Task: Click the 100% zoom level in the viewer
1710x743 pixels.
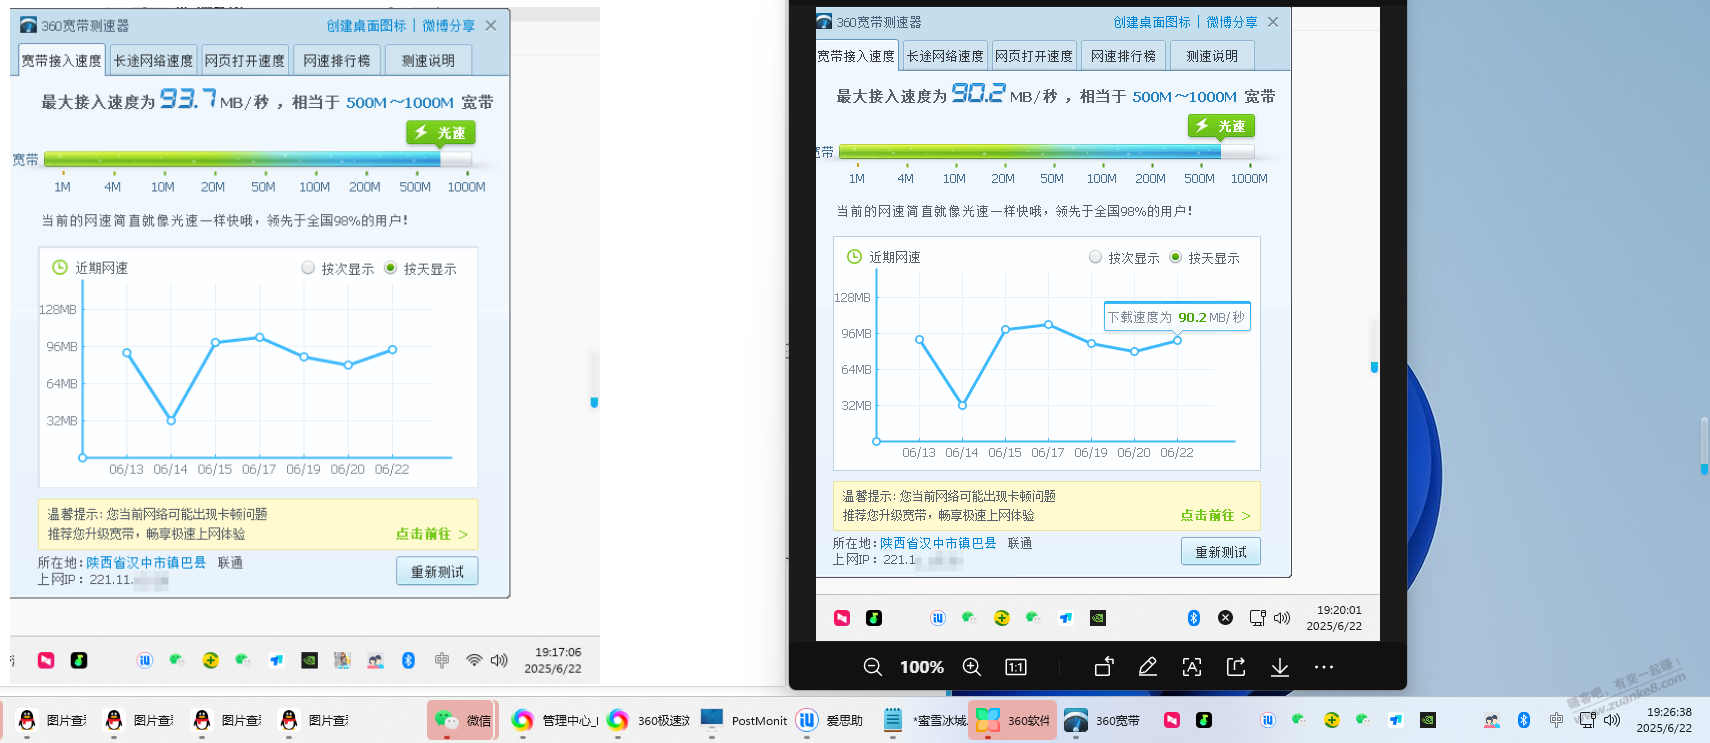Action: point(922,667)
